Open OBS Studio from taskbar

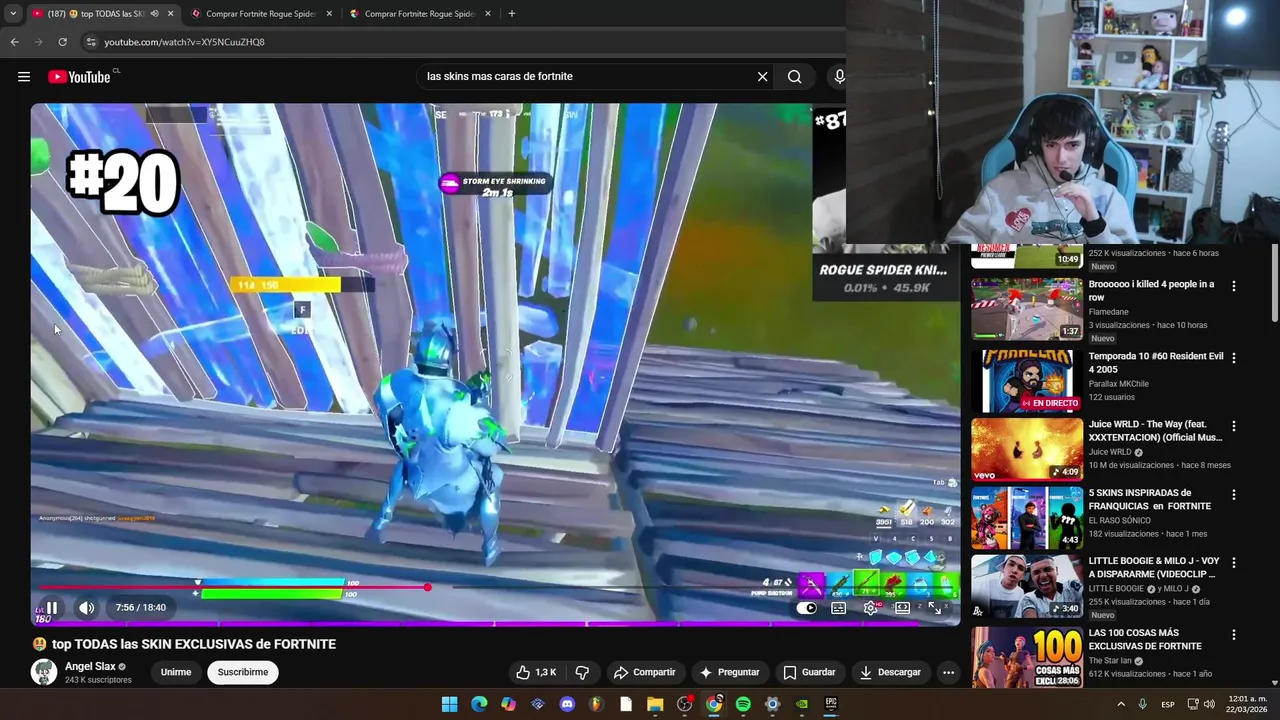tap(684, 704)
